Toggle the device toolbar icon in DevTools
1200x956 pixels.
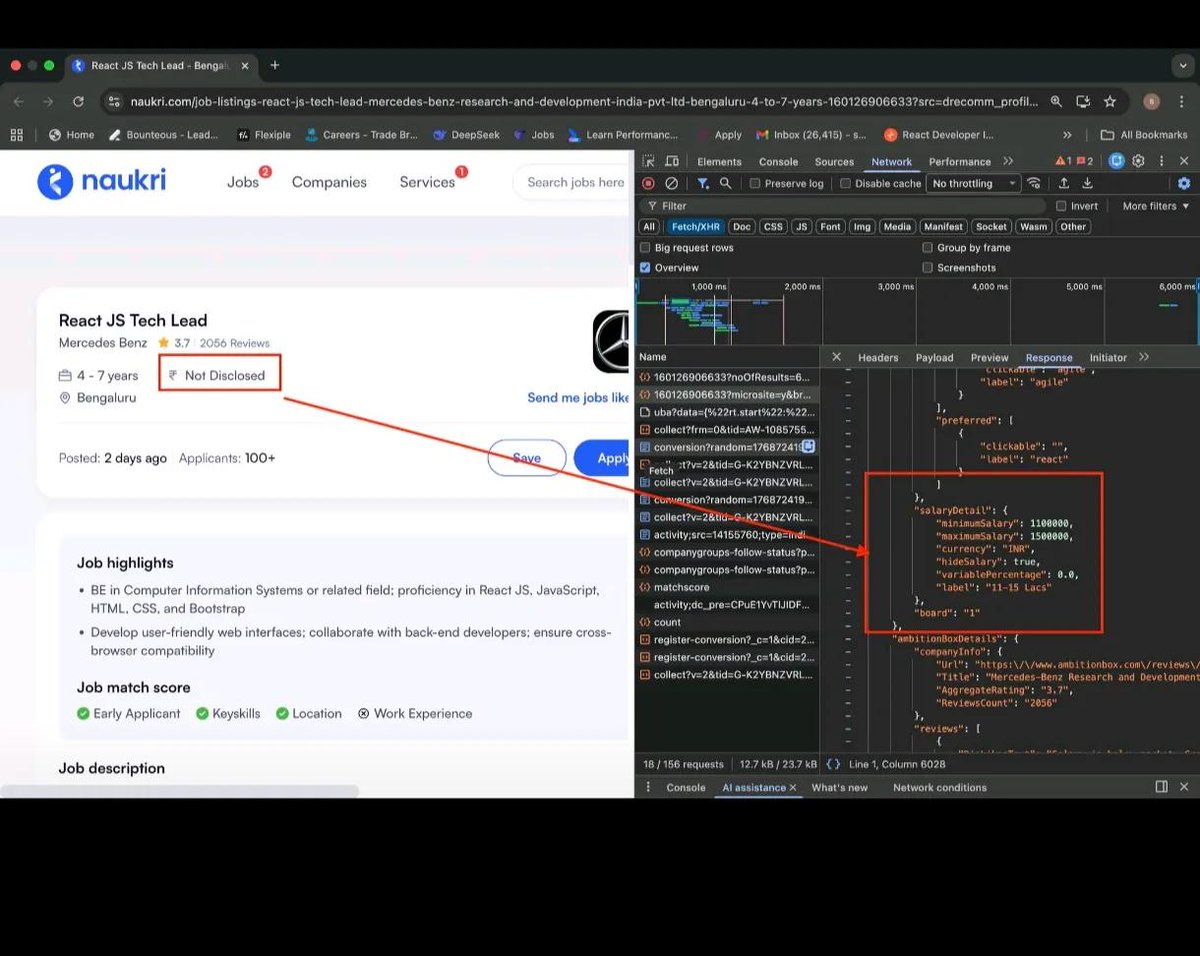pos(672,161)
